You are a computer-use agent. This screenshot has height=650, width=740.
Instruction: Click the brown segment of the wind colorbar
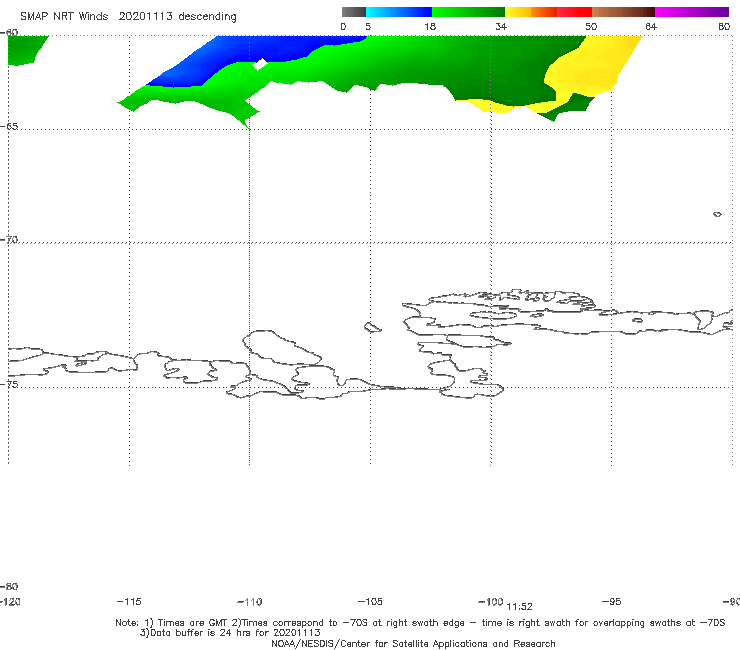(623, 12)
